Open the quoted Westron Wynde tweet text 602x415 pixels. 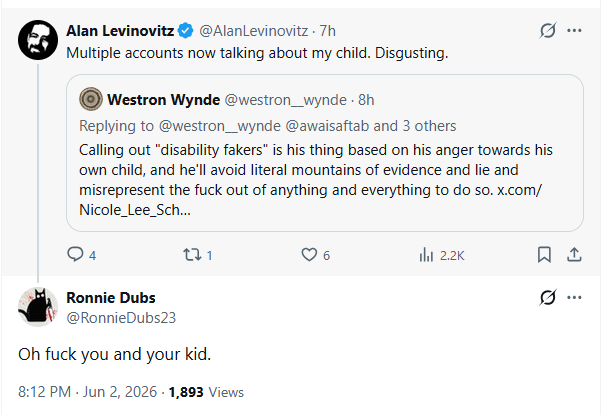click(316, 180)
